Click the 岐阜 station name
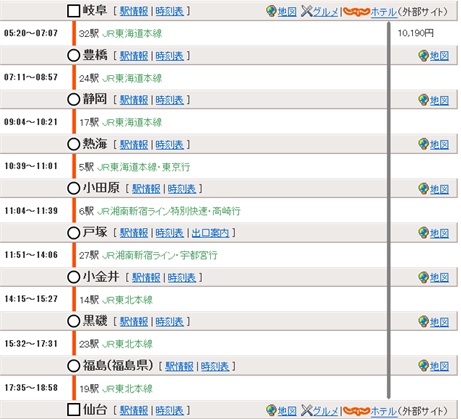 [x=95, y=11]
